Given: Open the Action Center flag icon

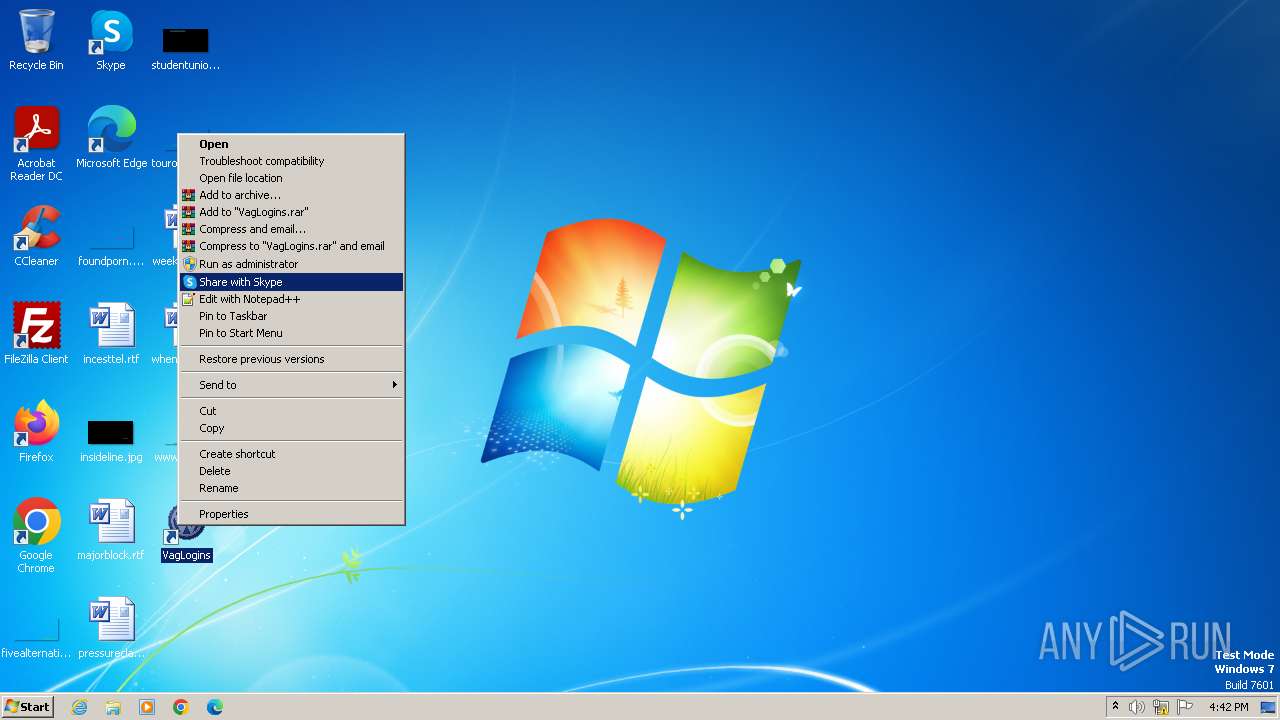Looking at the screenshot, I should [x=1185, y=707].
